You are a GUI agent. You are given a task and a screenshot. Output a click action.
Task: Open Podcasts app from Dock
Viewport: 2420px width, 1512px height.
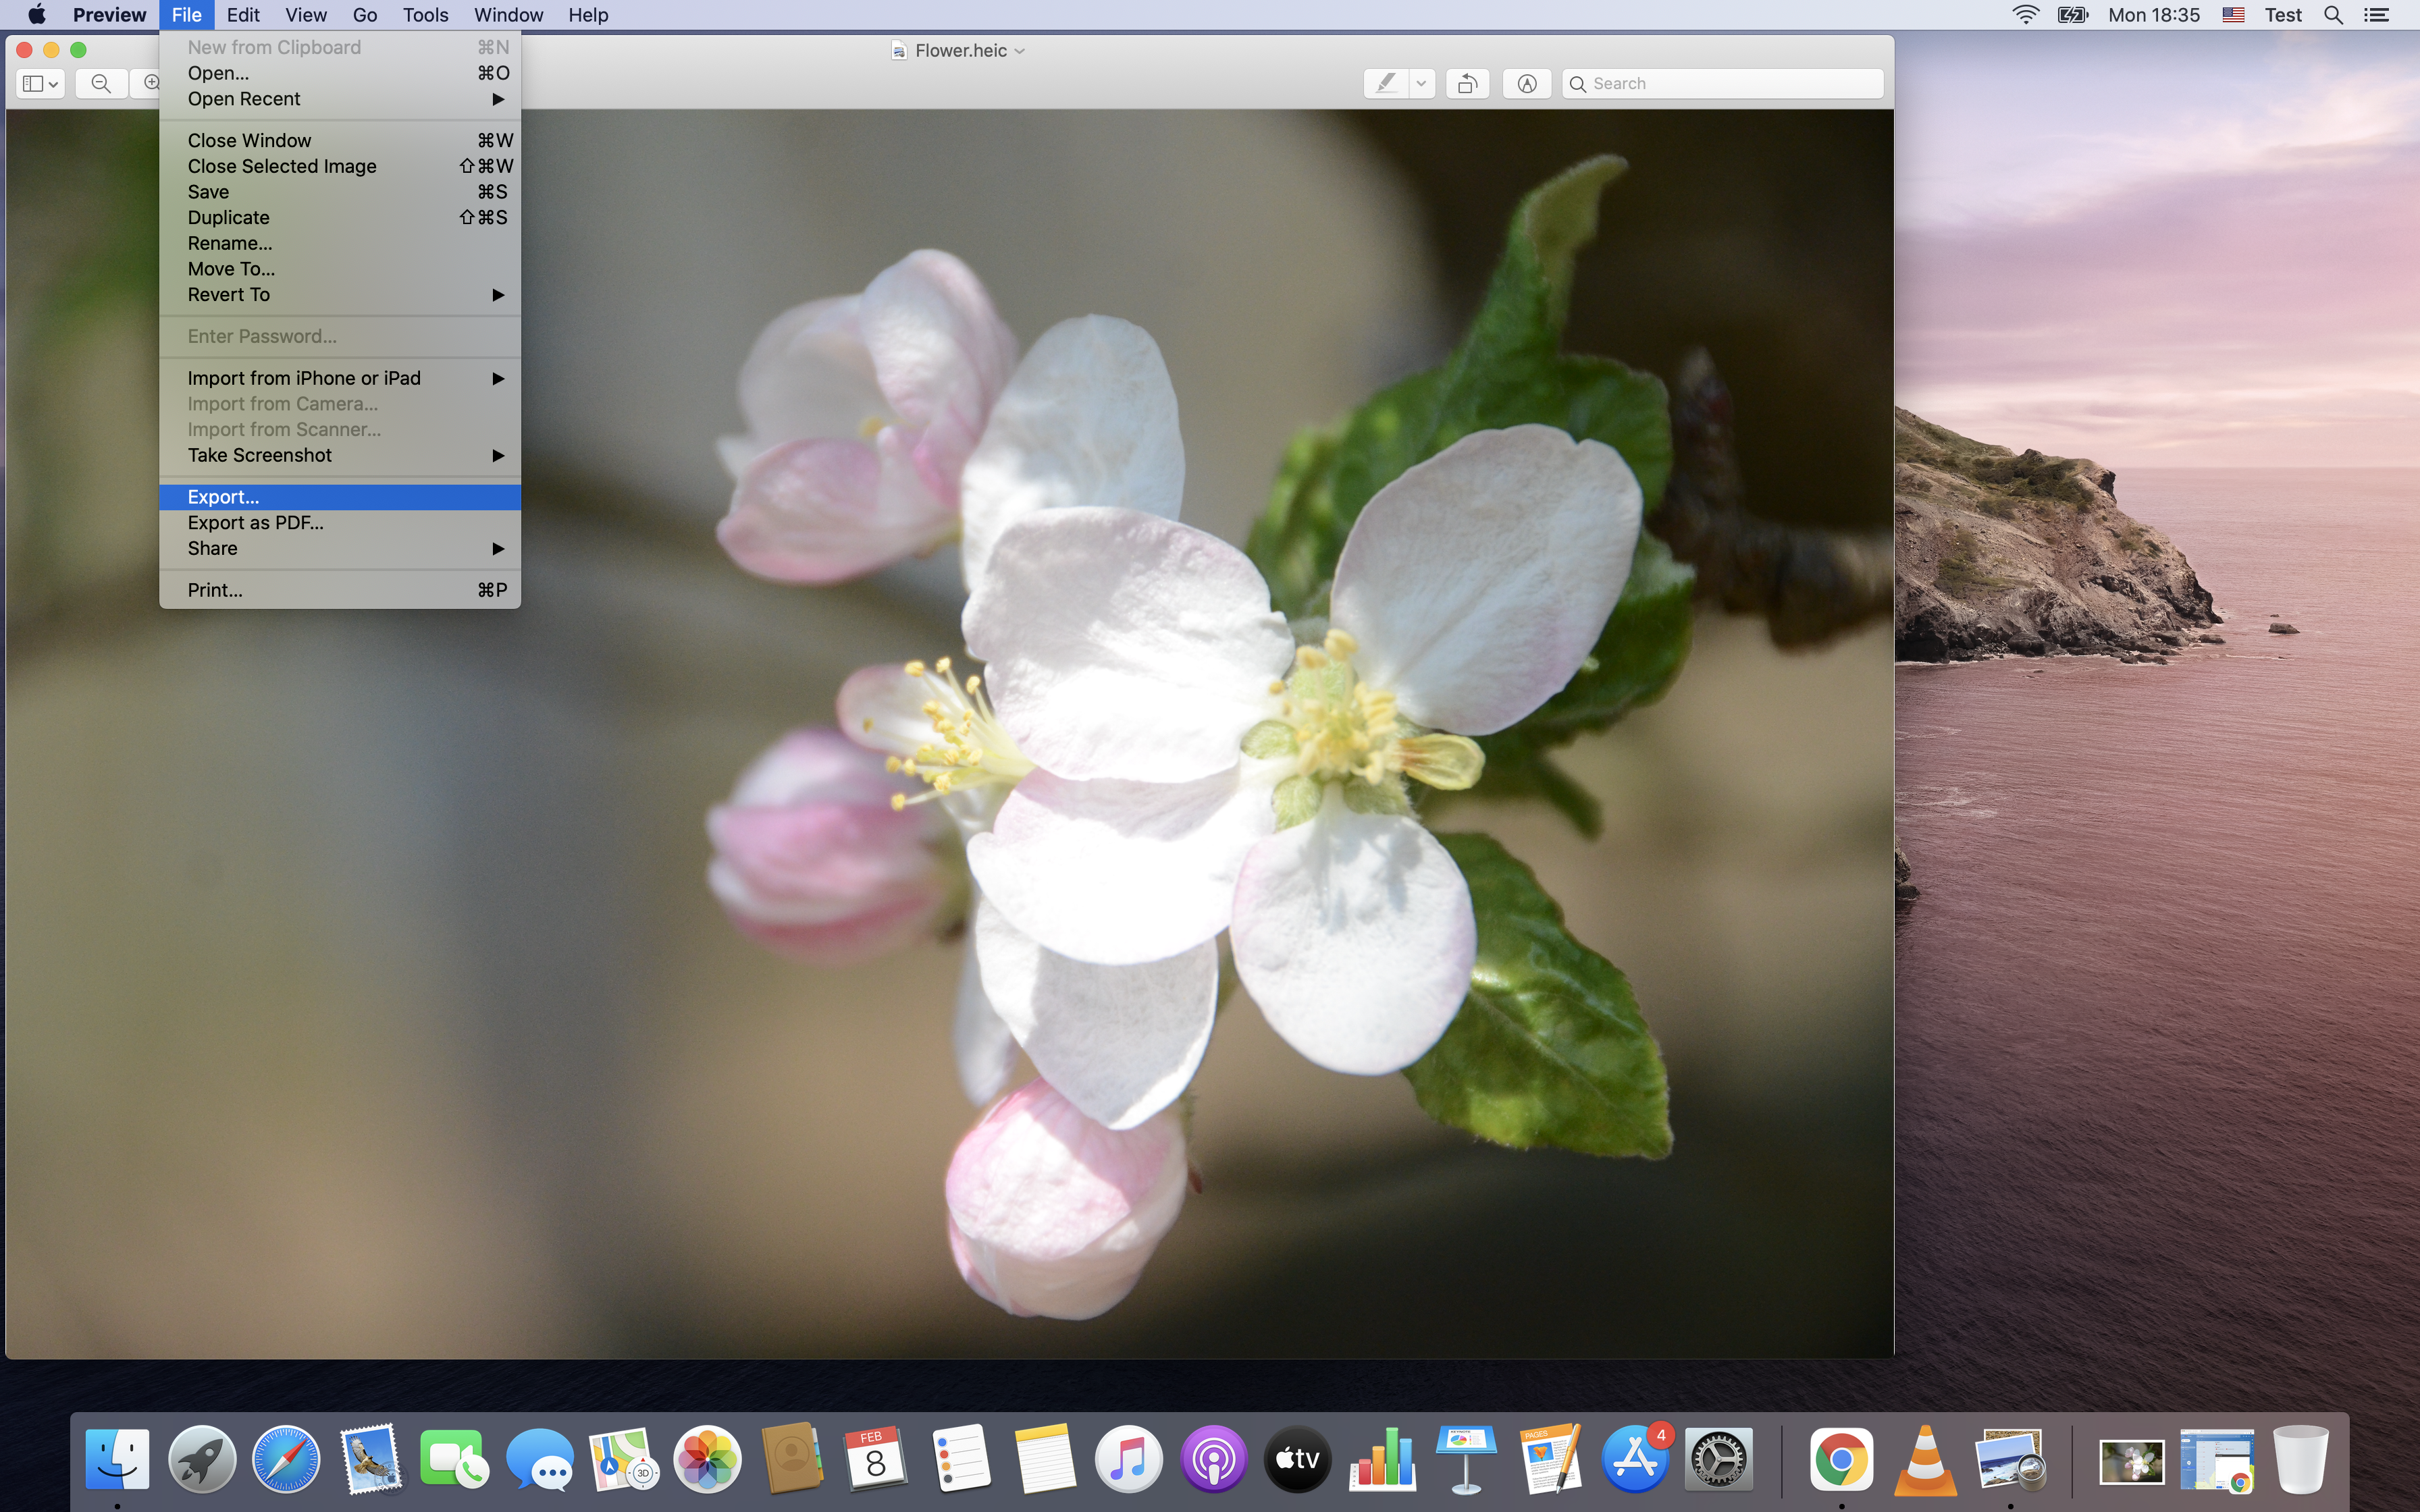[x=1214, y=1460]
